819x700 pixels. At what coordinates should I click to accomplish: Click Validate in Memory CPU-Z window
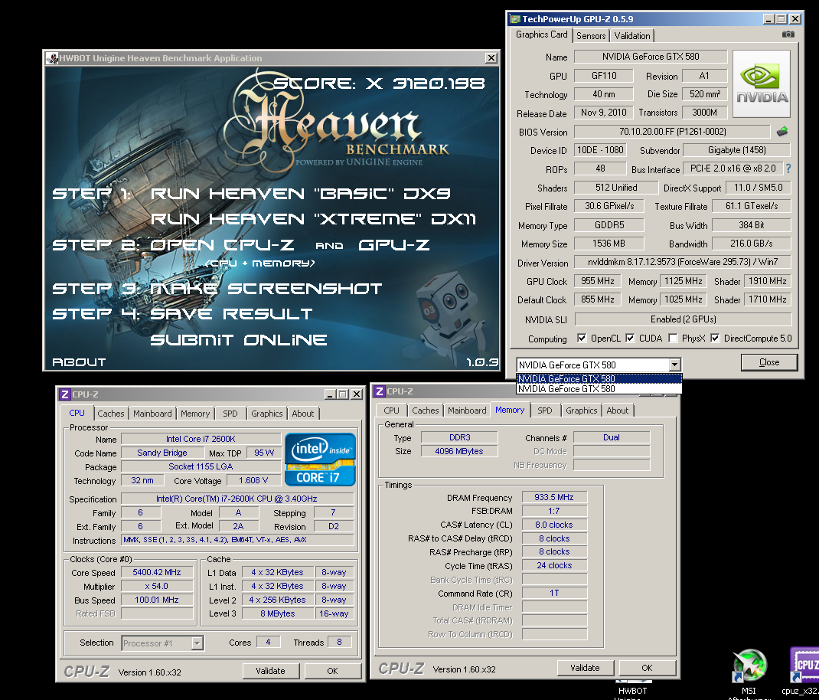point(584,668)
